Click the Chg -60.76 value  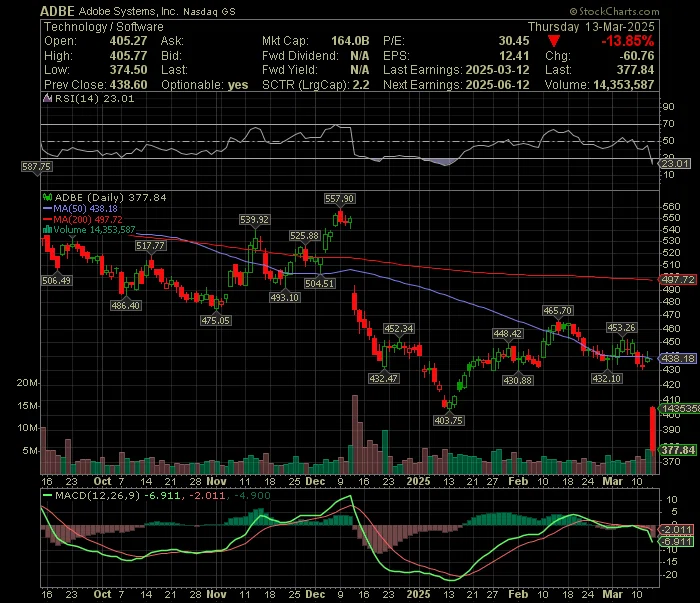click(637, 56)
